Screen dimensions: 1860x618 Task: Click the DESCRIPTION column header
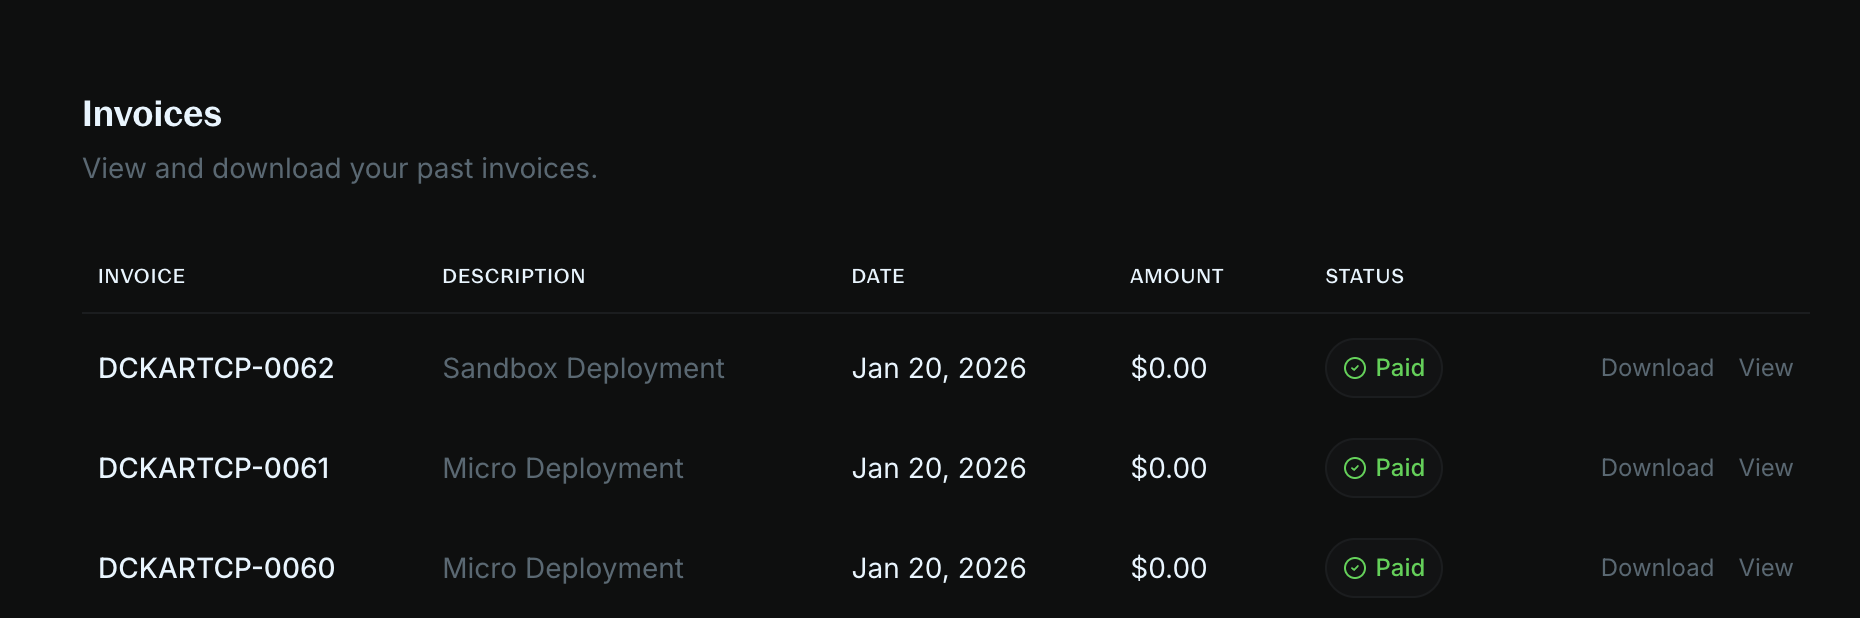514,276
